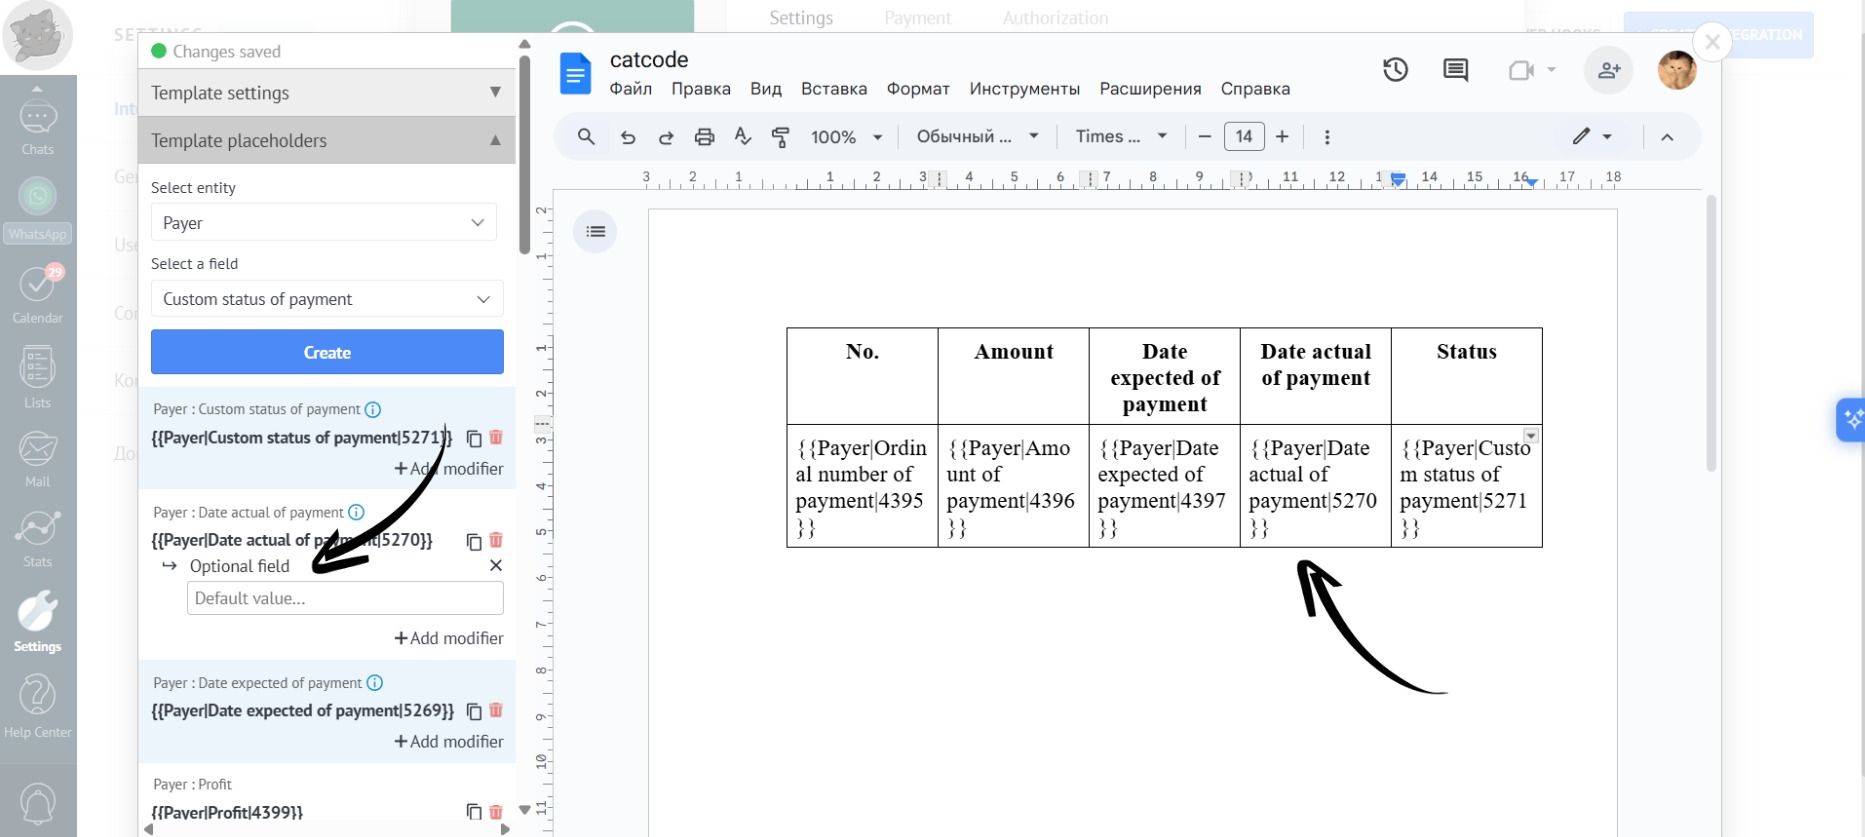Click Add modifier under Date expected of payment
The image size is (1865, 837).
(x=449, y=742)
